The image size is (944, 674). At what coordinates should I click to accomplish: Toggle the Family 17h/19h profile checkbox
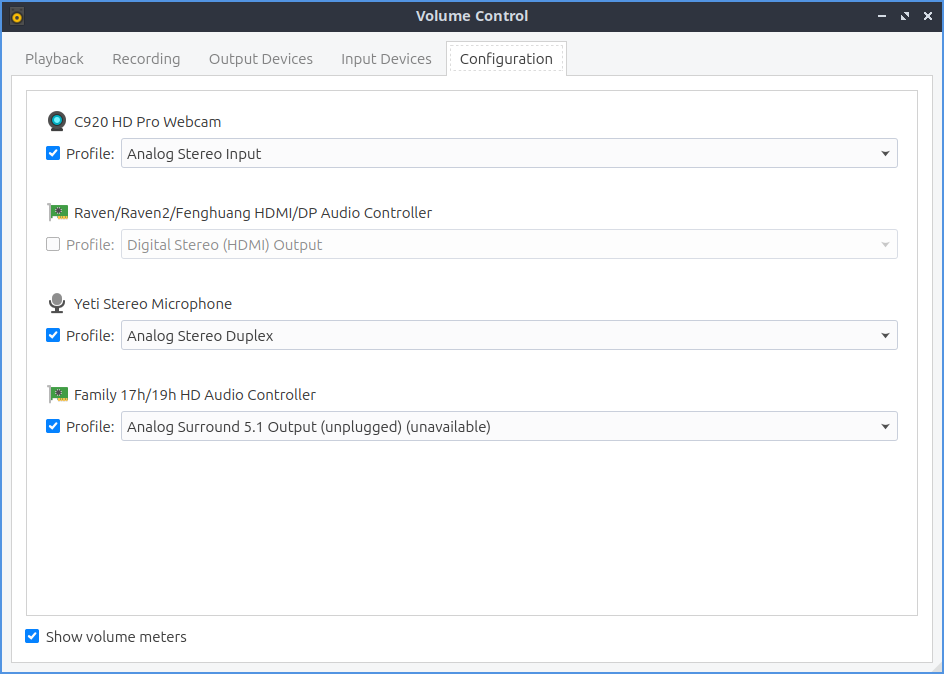pos(53,427)
